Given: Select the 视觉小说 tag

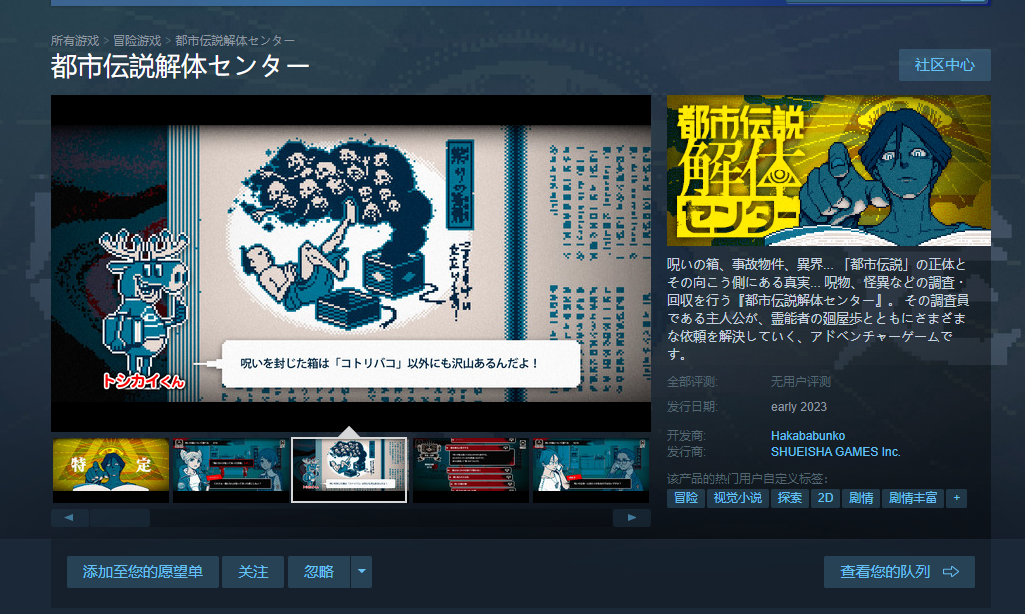Looking at the screenshot, I should point(736,498).
